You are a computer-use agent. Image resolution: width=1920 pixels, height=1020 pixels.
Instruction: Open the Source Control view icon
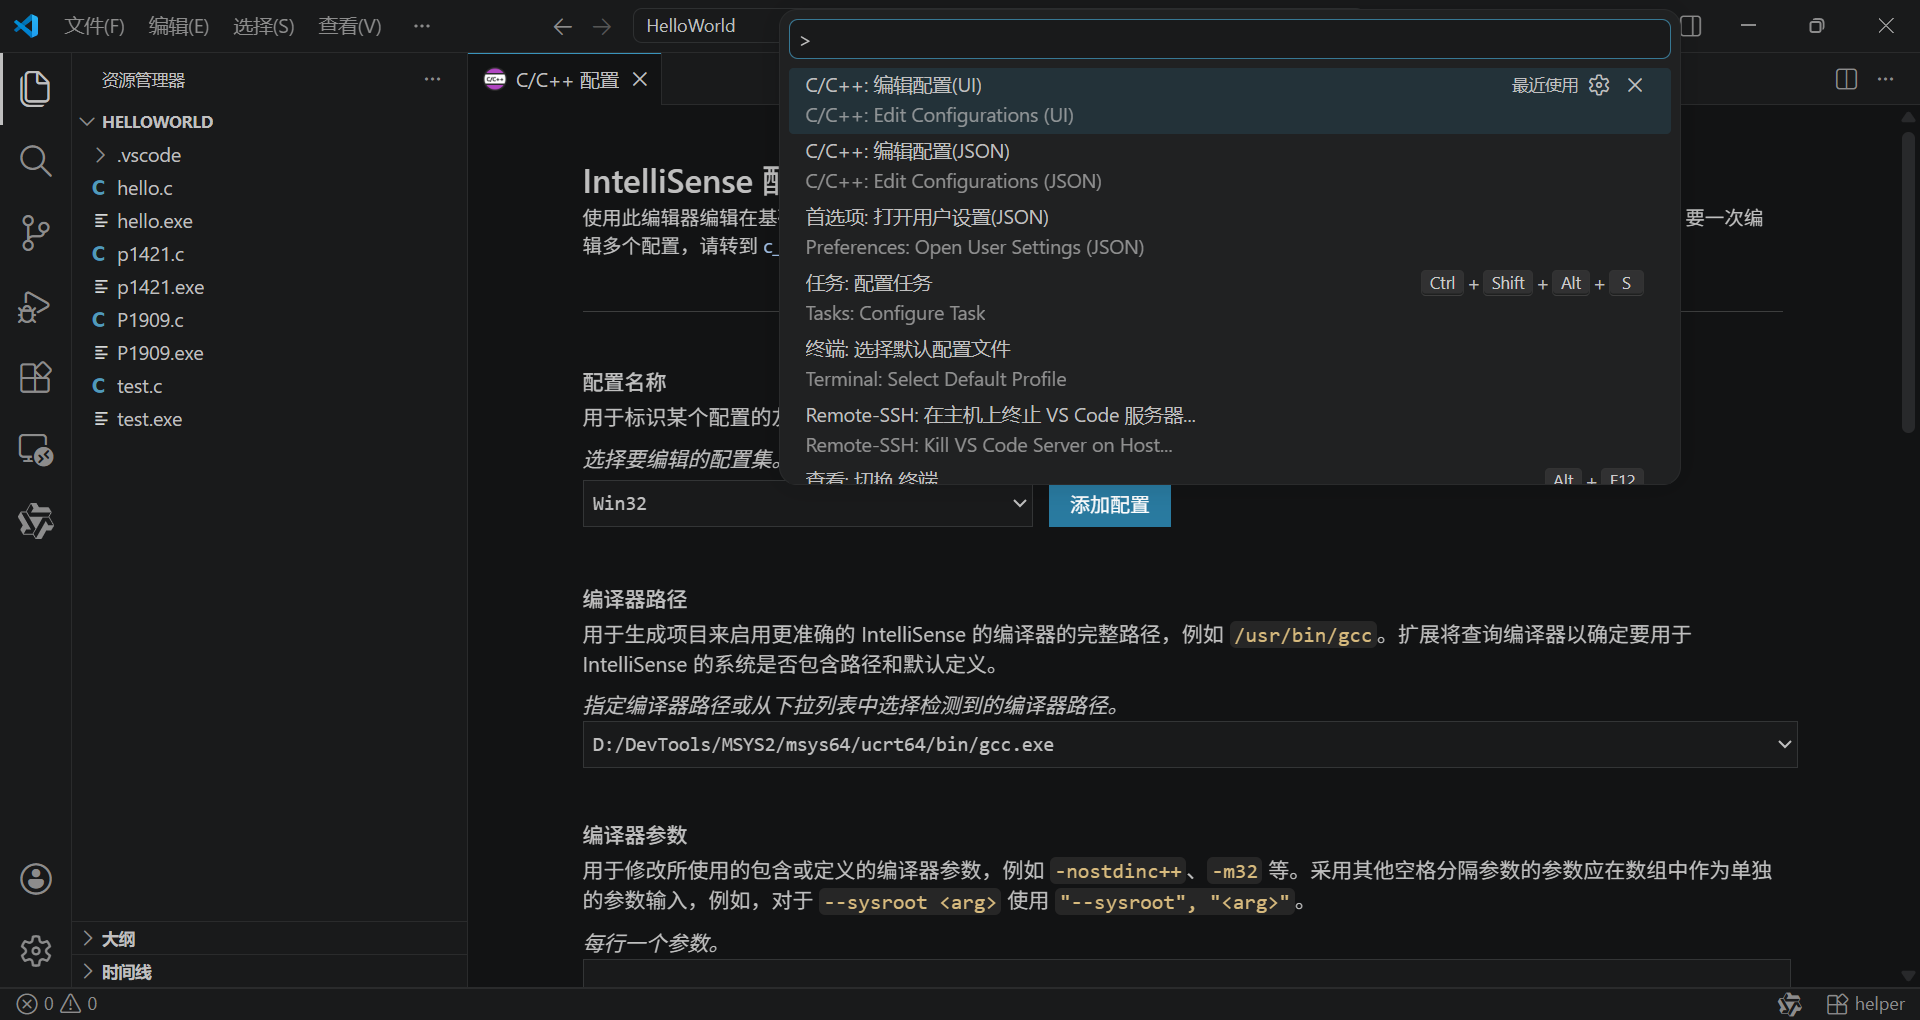(36, 233)
